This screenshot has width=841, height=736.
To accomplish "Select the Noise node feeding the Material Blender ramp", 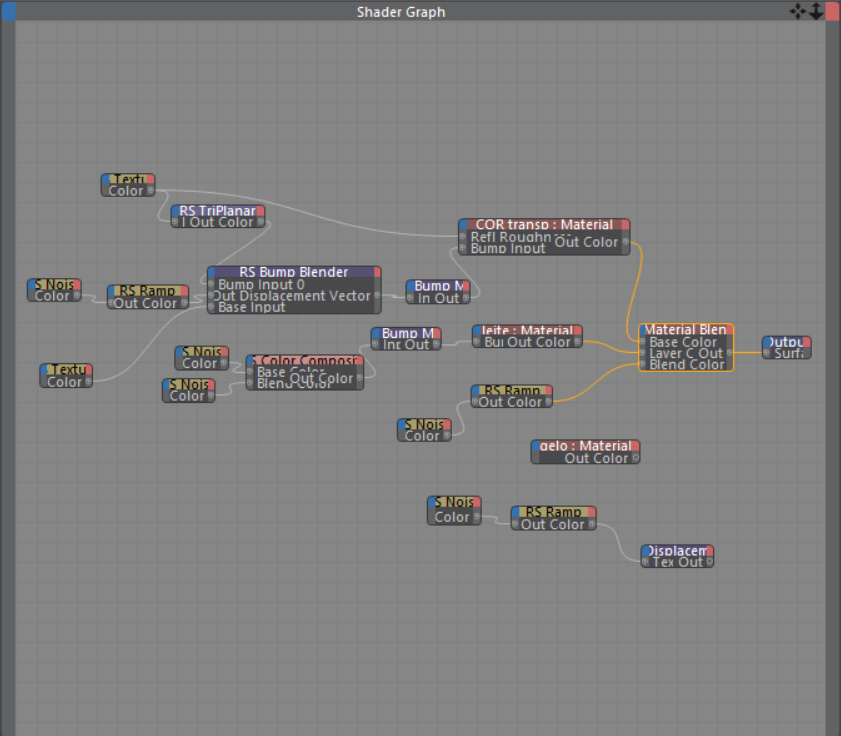I will coord(424,430).
